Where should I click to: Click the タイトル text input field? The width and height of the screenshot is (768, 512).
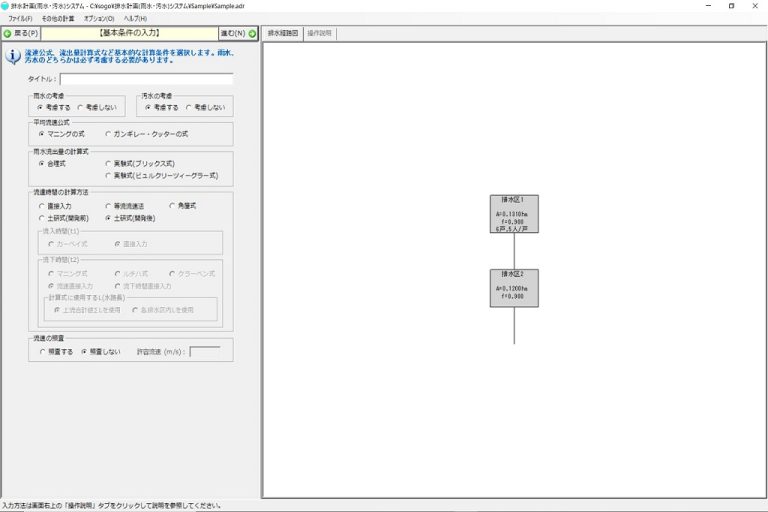click(146, 79)
